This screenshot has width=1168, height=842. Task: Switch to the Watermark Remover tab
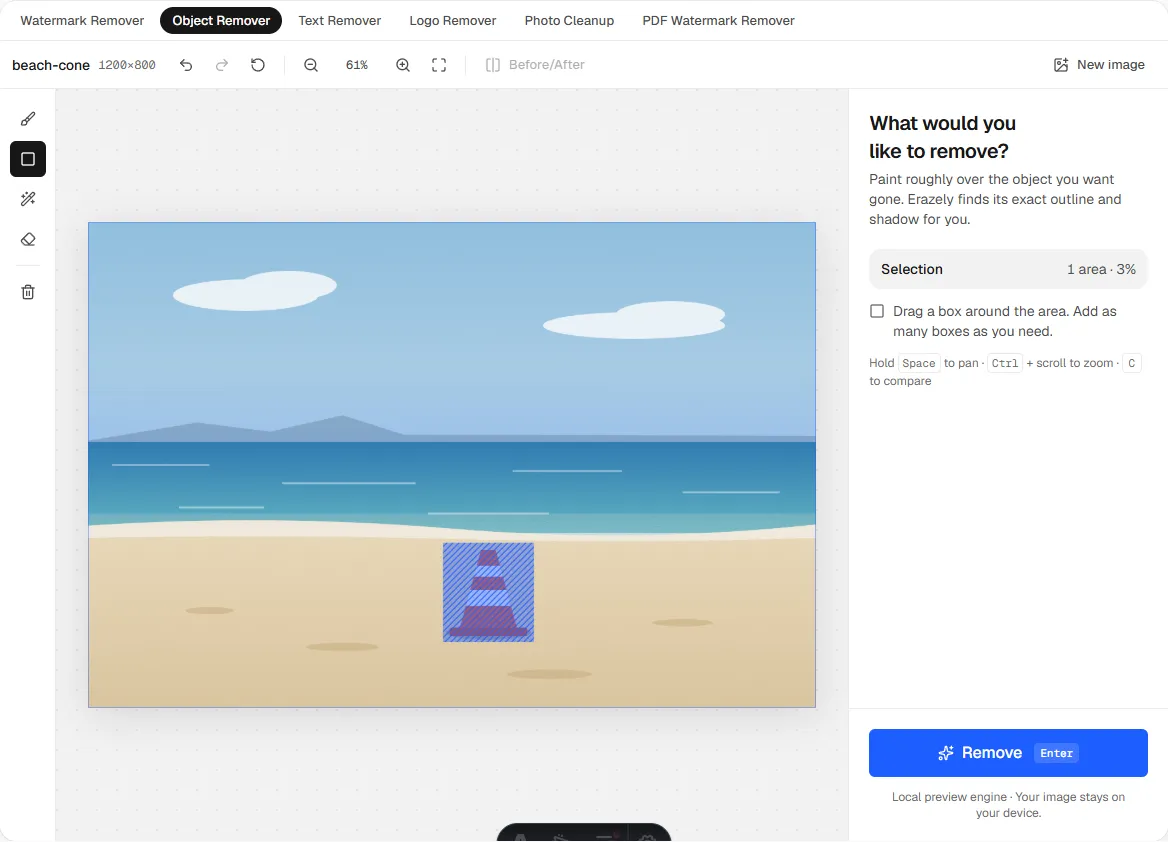coord(82,21)
